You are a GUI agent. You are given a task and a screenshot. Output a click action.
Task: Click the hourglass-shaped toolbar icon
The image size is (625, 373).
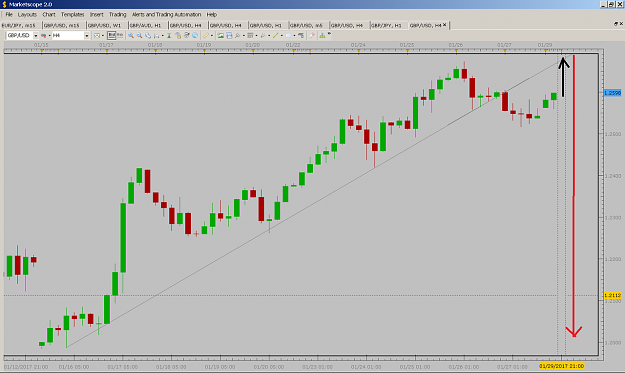(169, 35)
